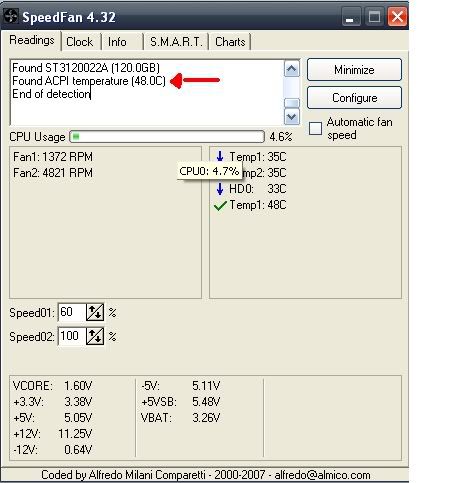Open the Charts tab

click(230, 42)
